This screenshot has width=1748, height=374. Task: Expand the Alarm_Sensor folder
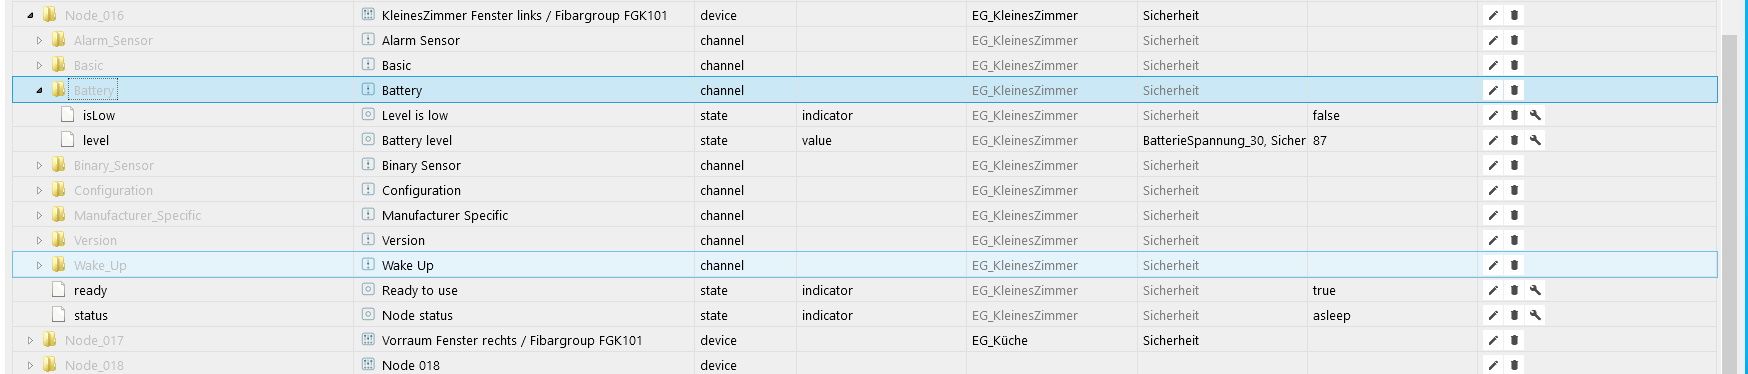[x=39, y=40]
